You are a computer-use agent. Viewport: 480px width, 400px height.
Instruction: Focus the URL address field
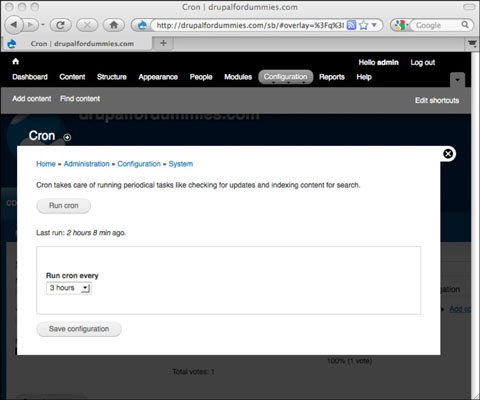click(249, 25)
